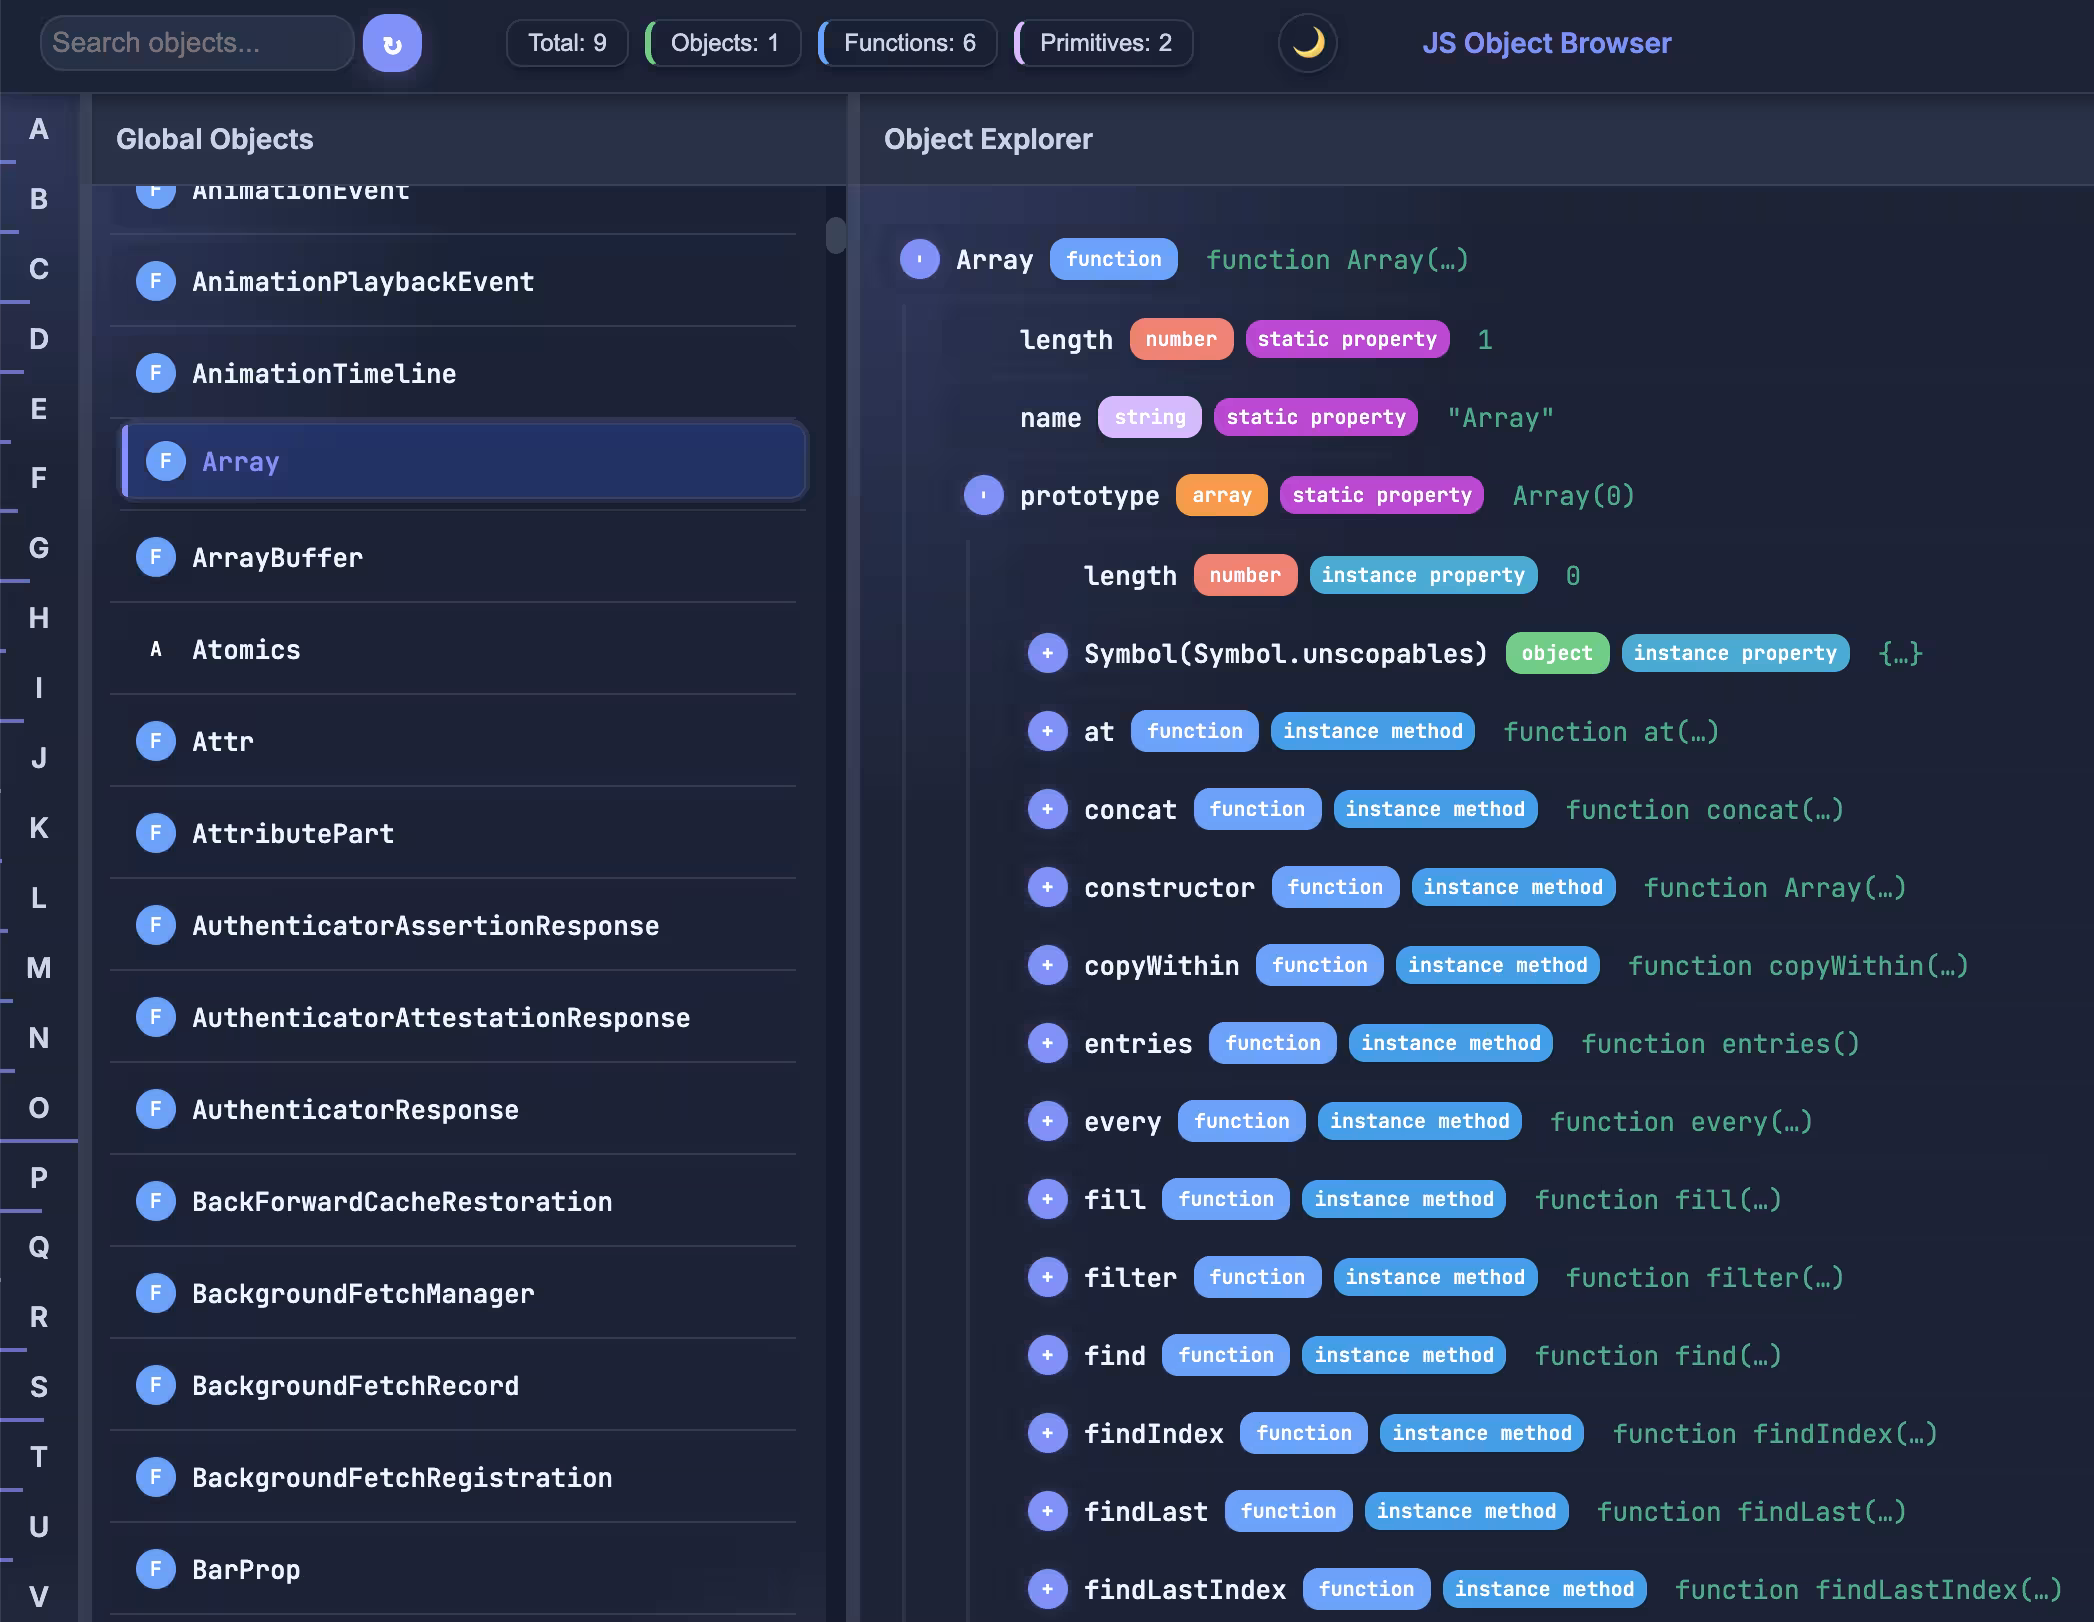2094x1622 pixels.
Task: Expand the findLast method node
Action: pos(1047,1511)
